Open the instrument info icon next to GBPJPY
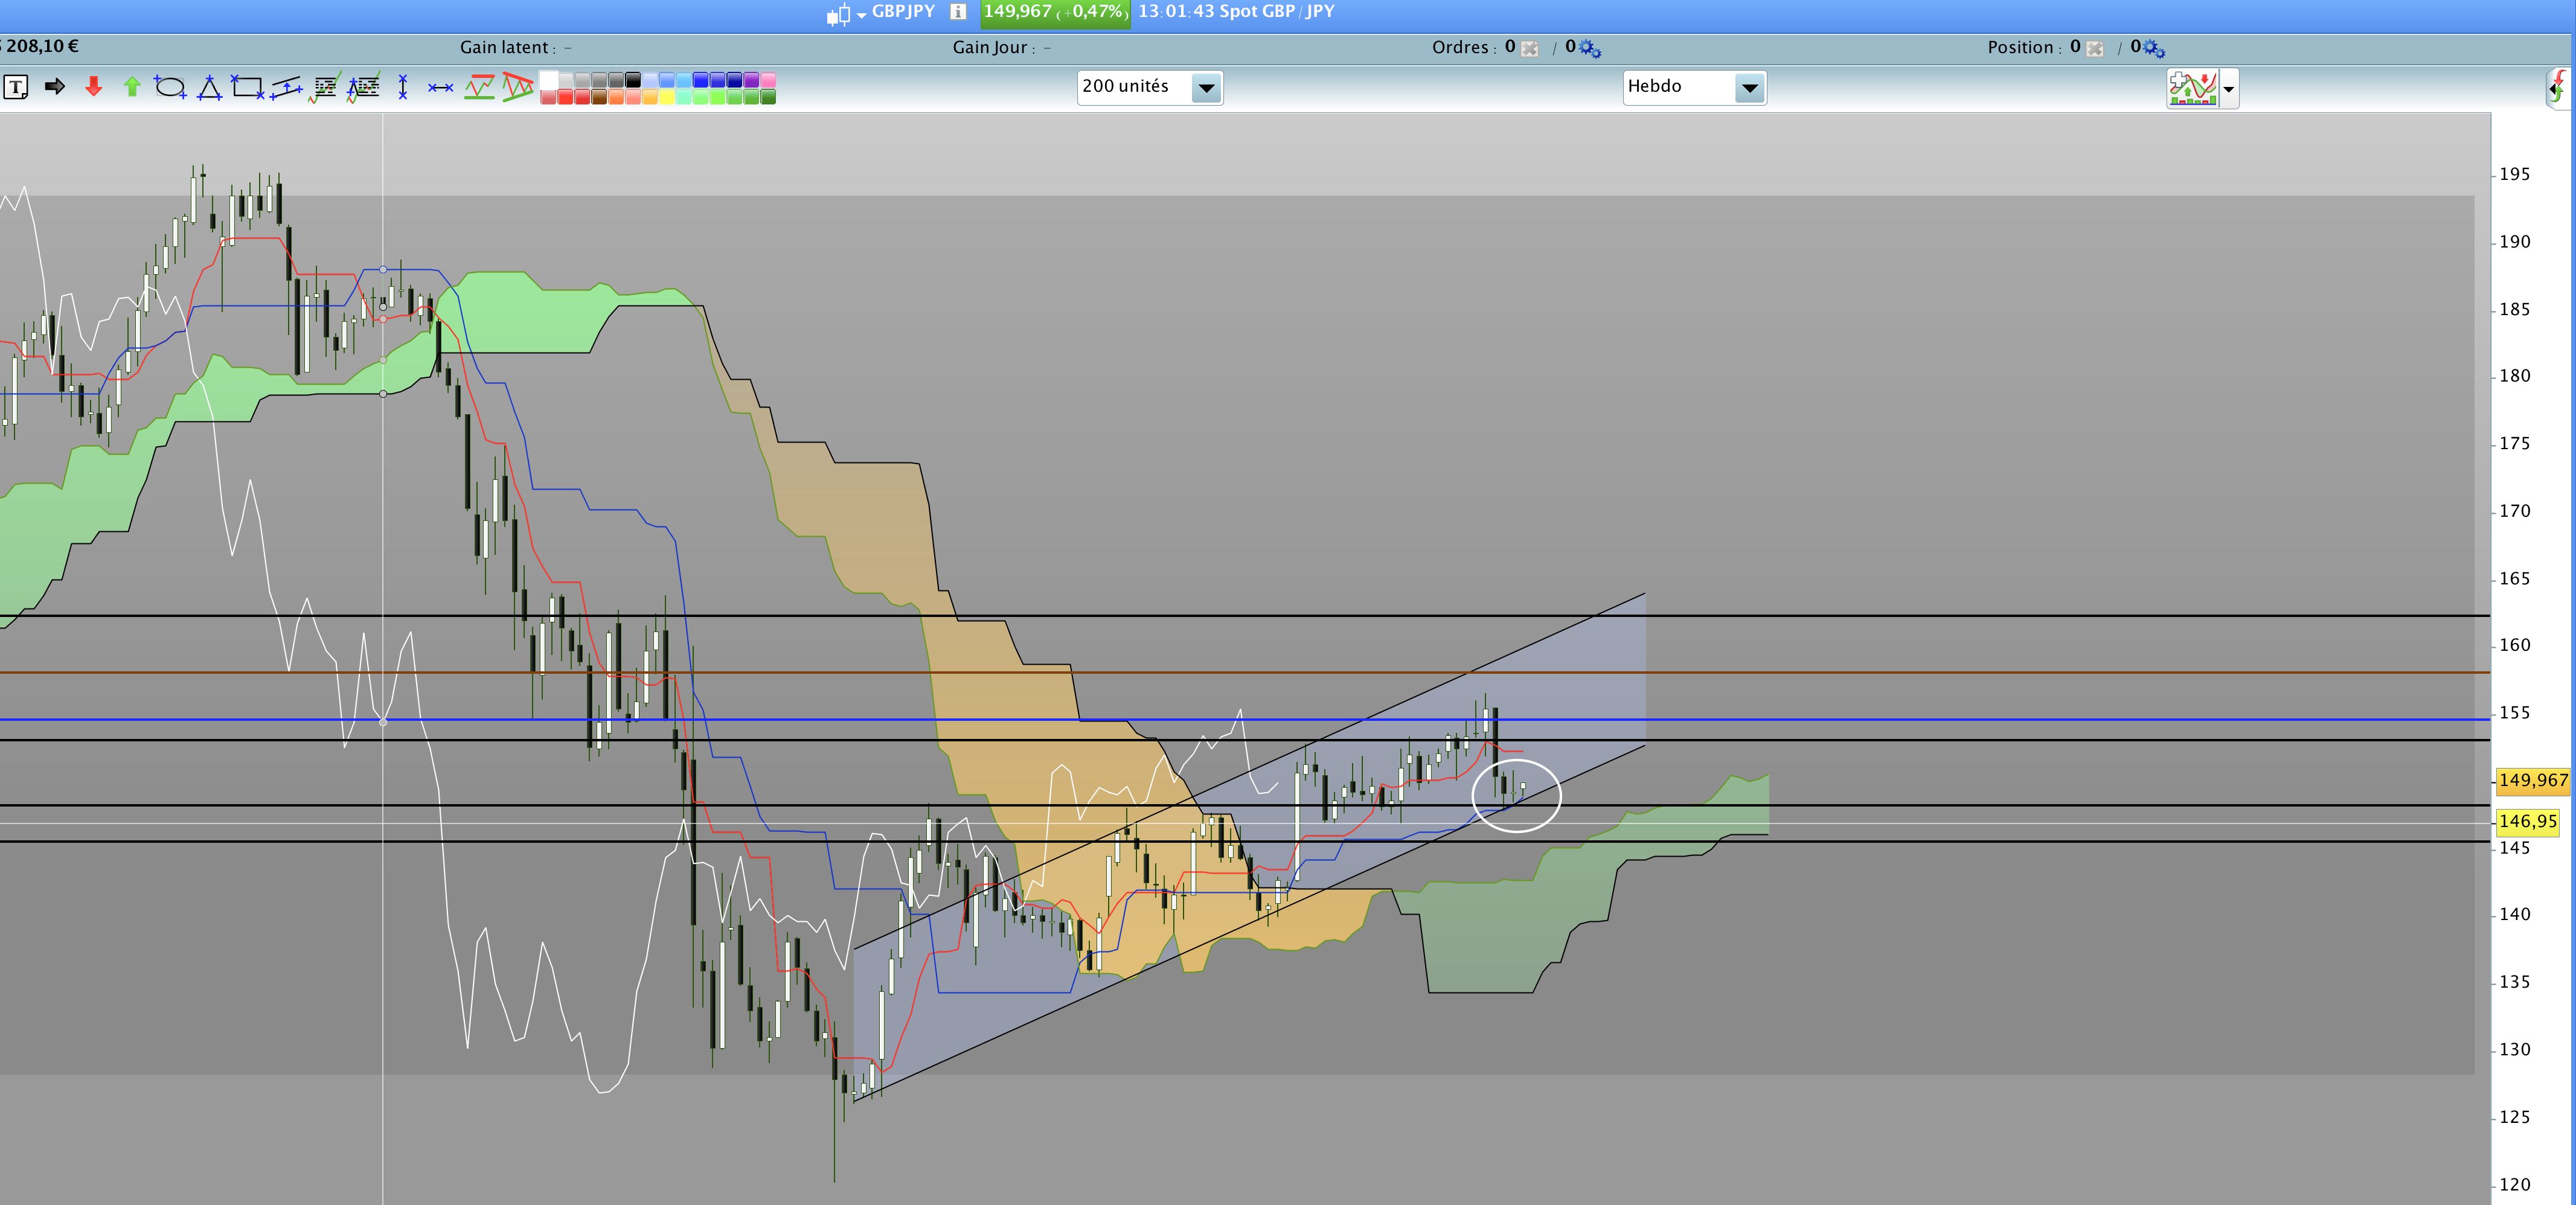2576x1205 pixels. pos(957,12)
